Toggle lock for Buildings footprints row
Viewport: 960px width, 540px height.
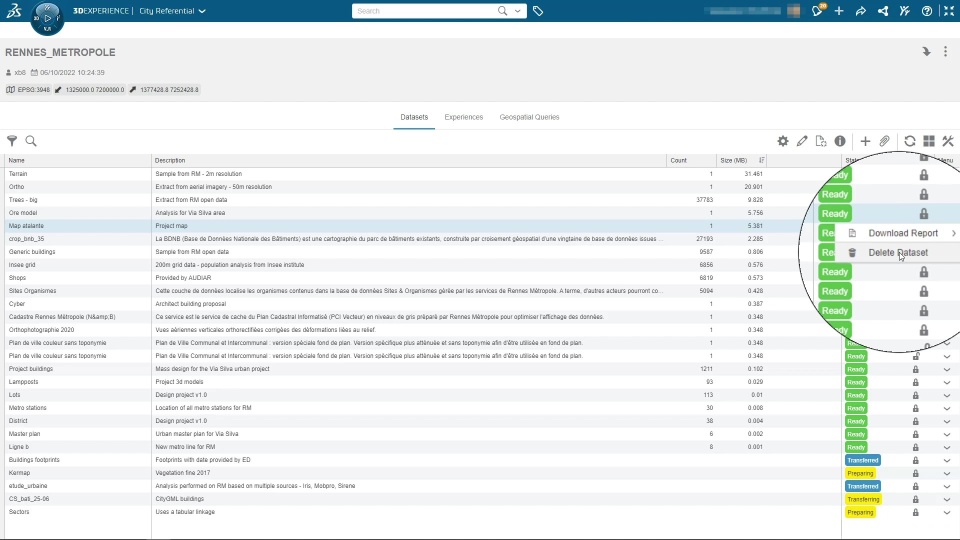(x=916, y=460)
